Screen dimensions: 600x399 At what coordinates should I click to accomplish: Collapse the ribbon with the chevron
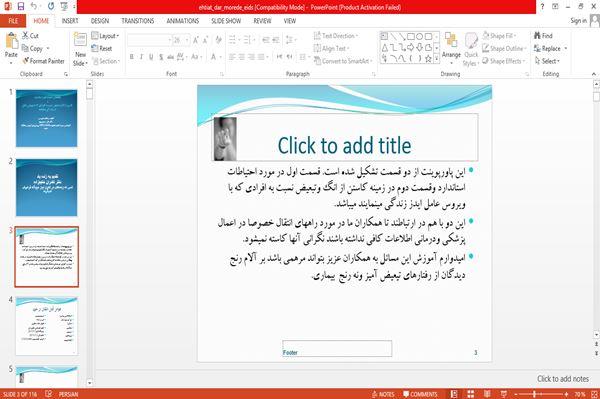(x=593, y=74)
